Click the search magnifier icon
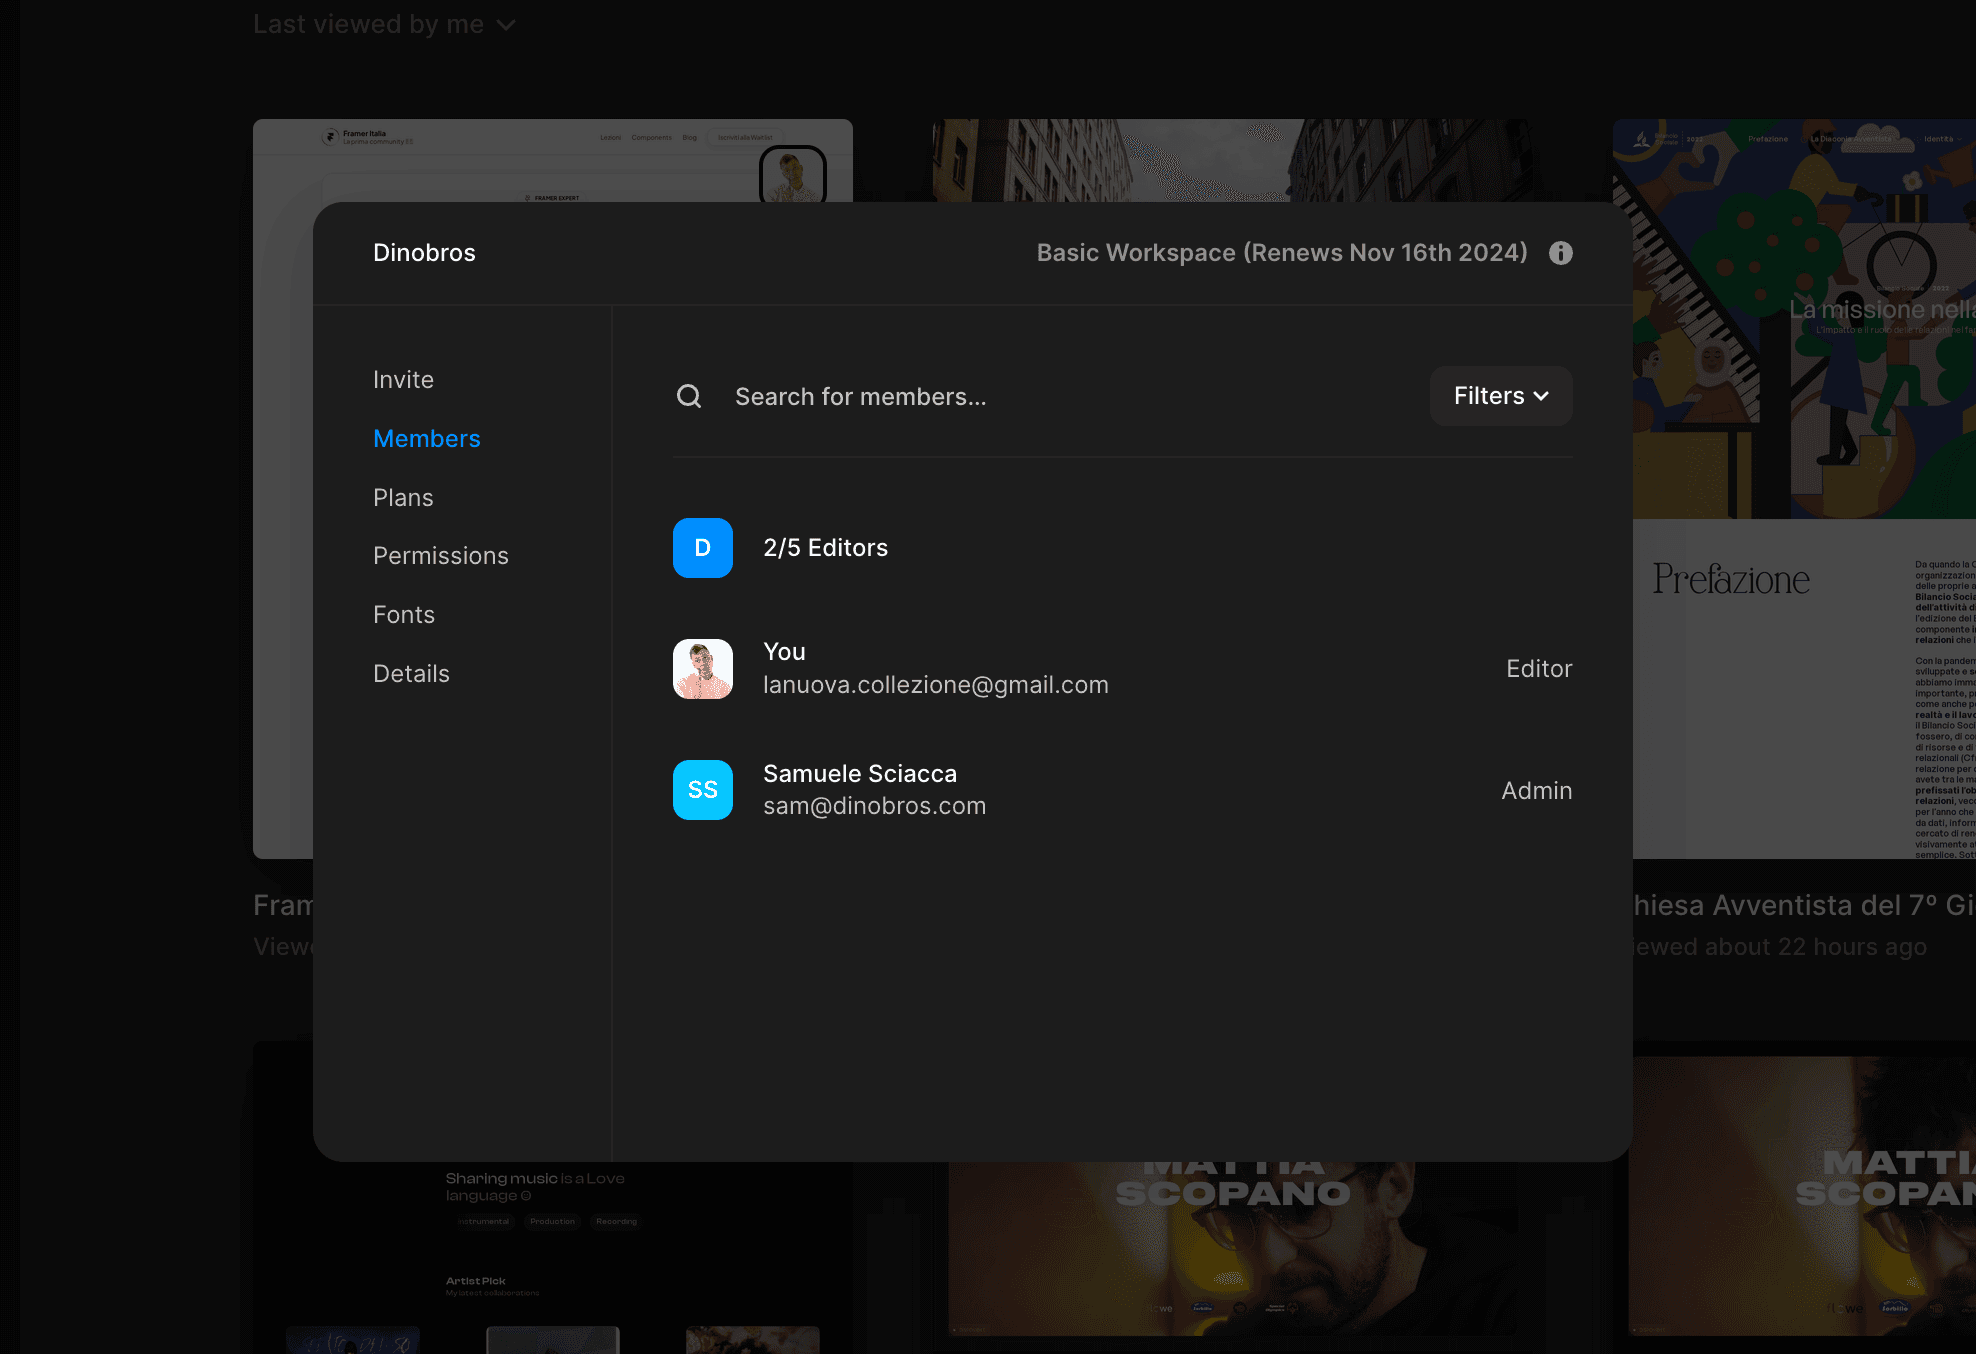 tap(689, 397)
